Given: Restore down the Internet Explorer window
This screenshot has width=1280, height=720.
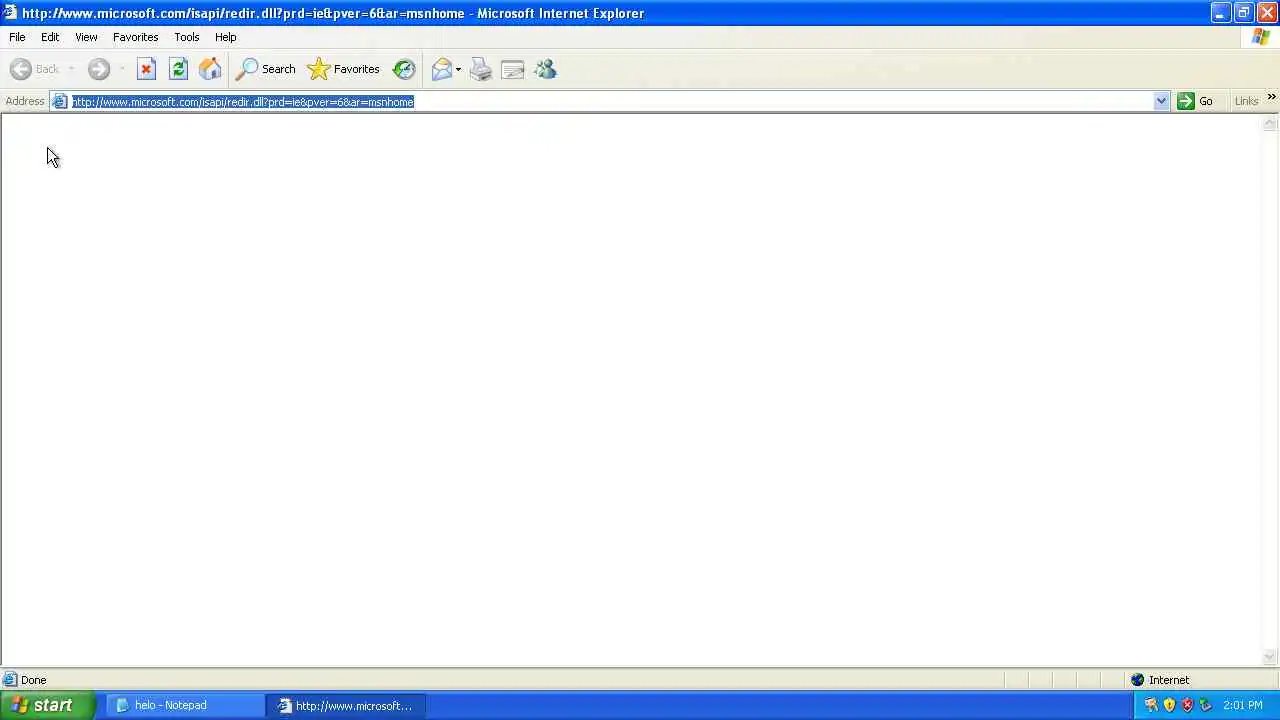Looking at the screenshot, I should [x=1243, y=13].
